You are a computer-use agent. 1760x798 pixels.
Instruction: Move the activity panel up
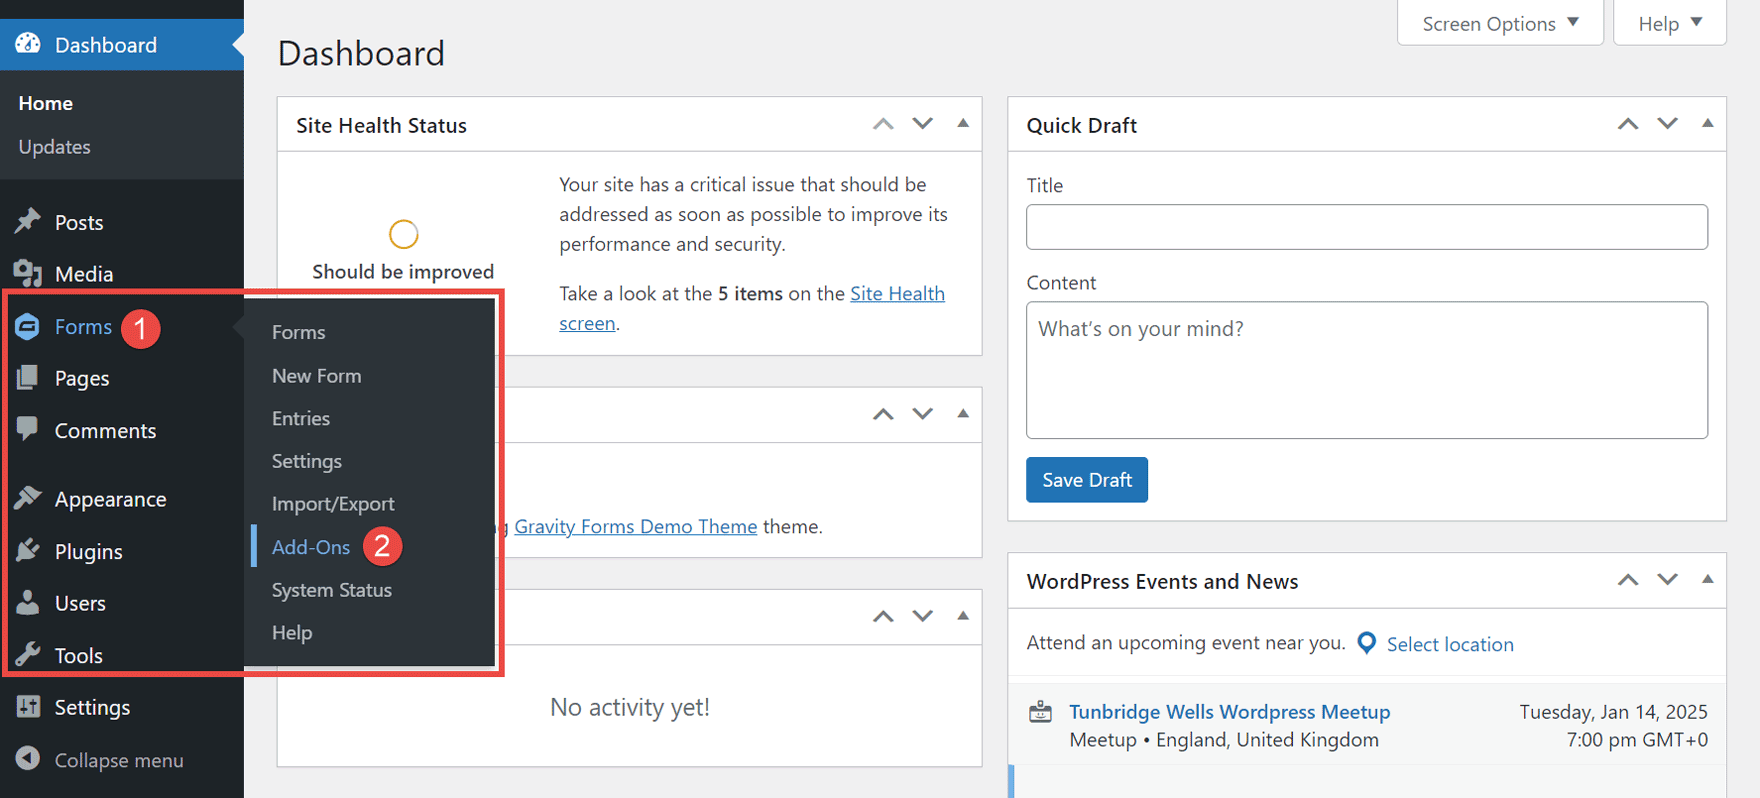[883, 616]
